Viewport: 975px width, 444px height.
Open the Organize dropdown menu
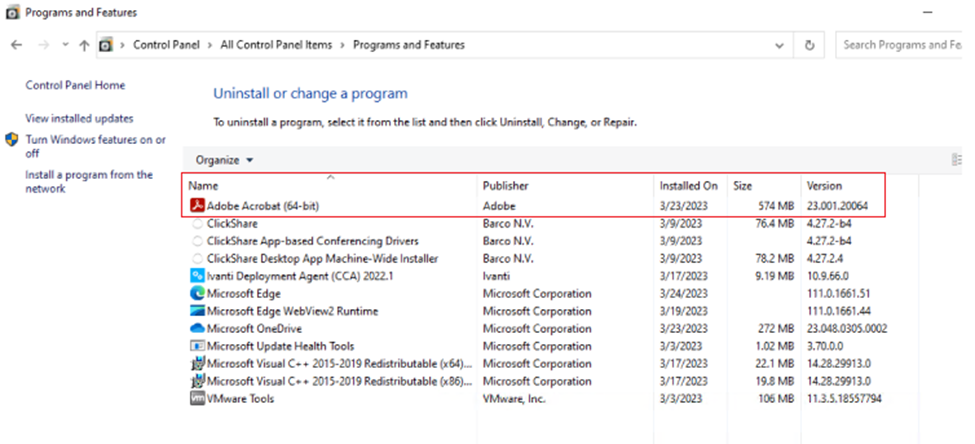click(x=224, y=160)
